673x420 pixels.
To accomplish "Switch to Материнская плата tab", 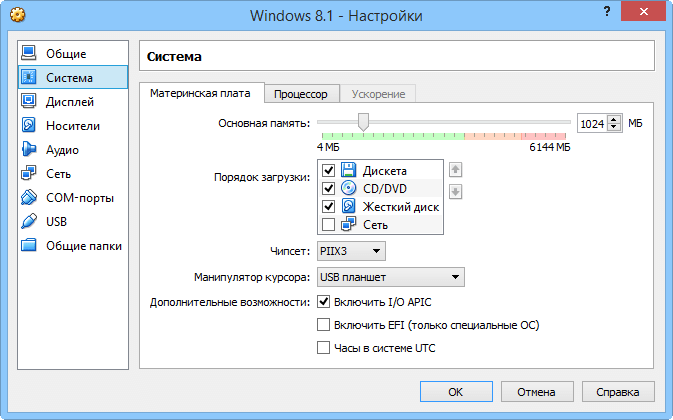I will point(200,94).
